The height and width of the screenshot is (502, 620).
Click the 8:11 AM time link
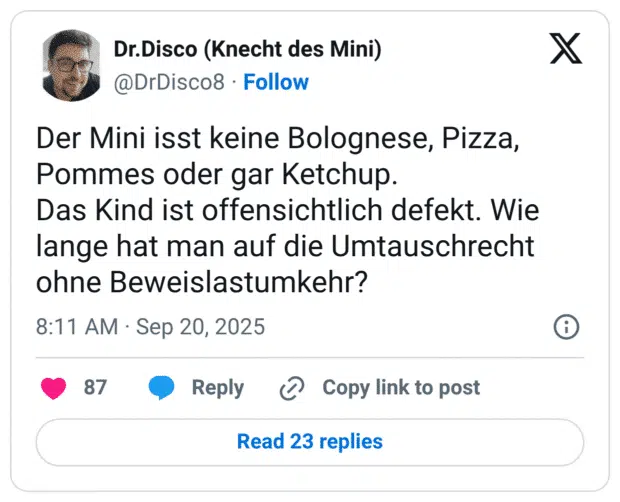[x=77, y=327]
